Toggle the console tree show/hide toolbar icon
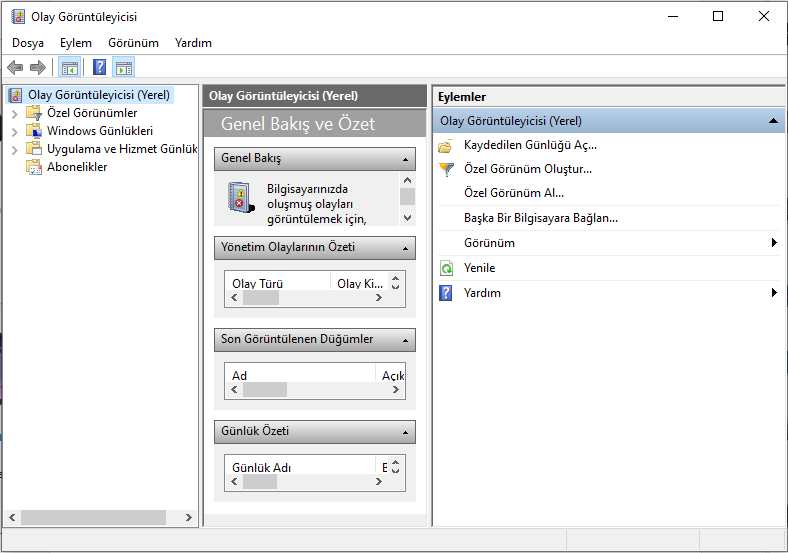 click(70, 67)
